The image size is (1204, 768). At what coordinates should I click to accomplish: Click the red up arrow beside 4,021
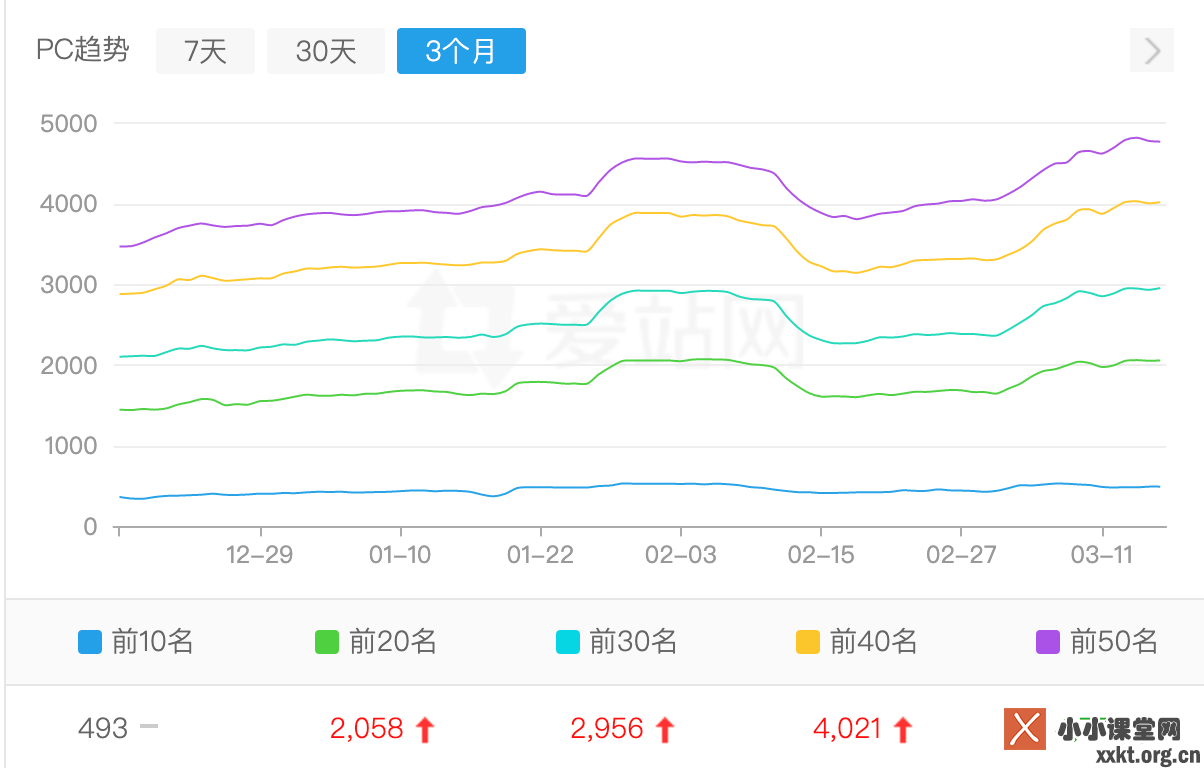point(903,729)
